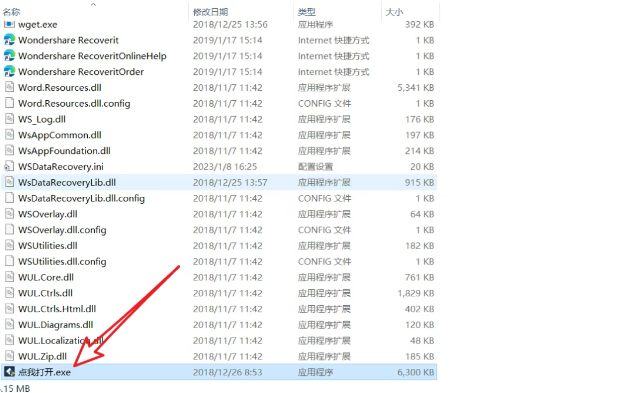Select the WUL.Diagrams.dll file
617x393 pixels.
point(55,325)
